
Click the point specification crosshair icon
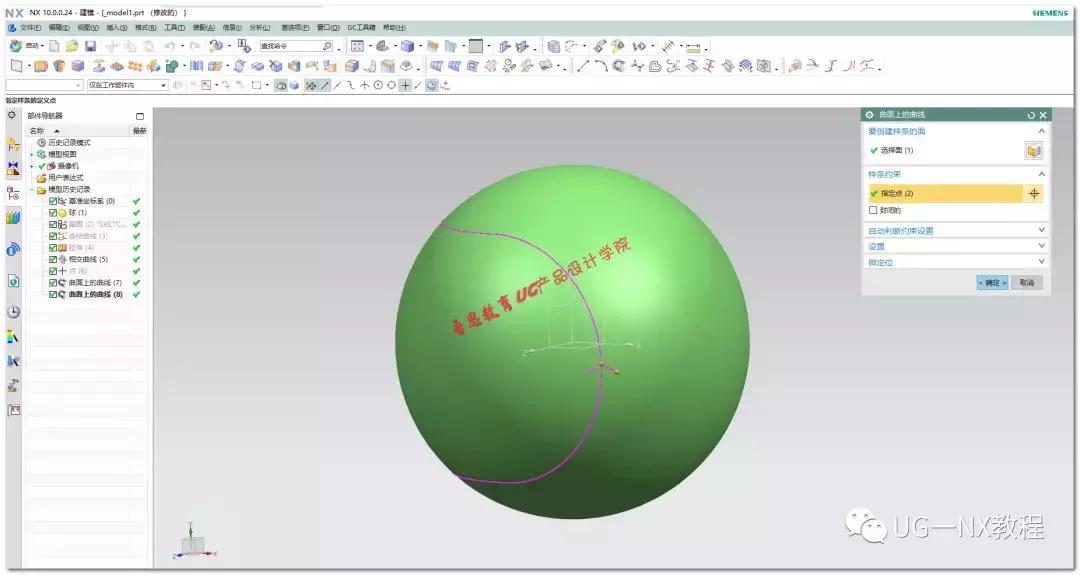coord(1034,193)
